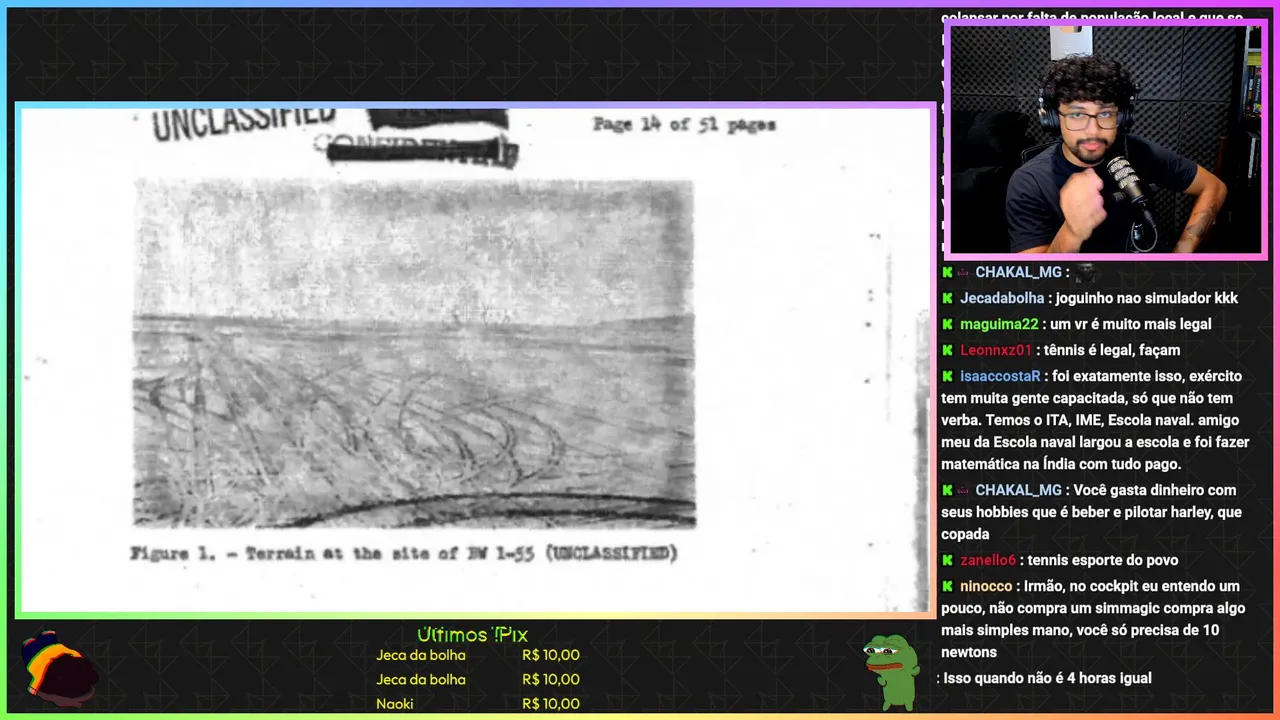
Task: Click the Kick icon on CHAKAL_MG's emoji-only message
Action: tap(947, 272)
